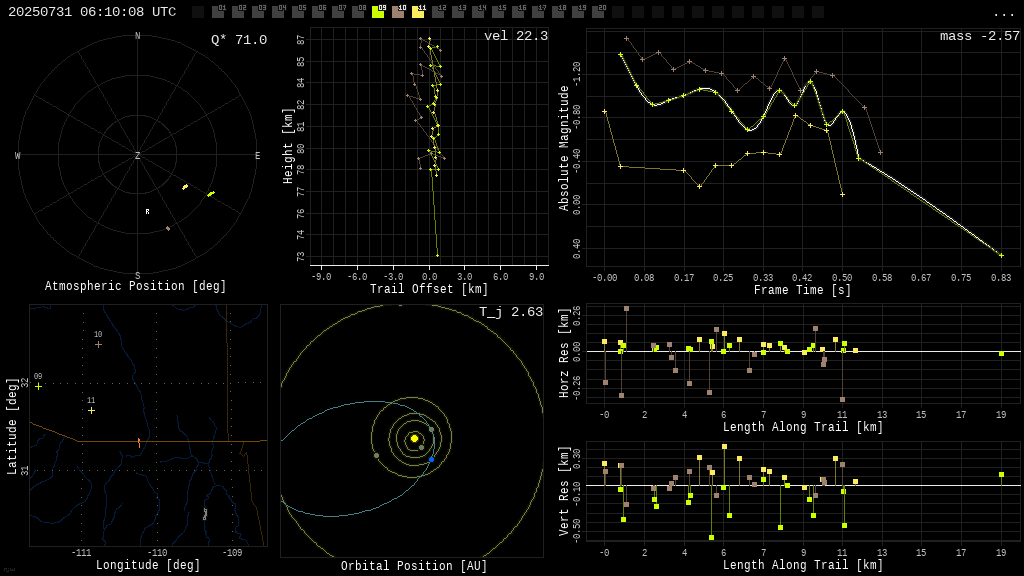Click station 10 cross marker on map

click(98, 344)
